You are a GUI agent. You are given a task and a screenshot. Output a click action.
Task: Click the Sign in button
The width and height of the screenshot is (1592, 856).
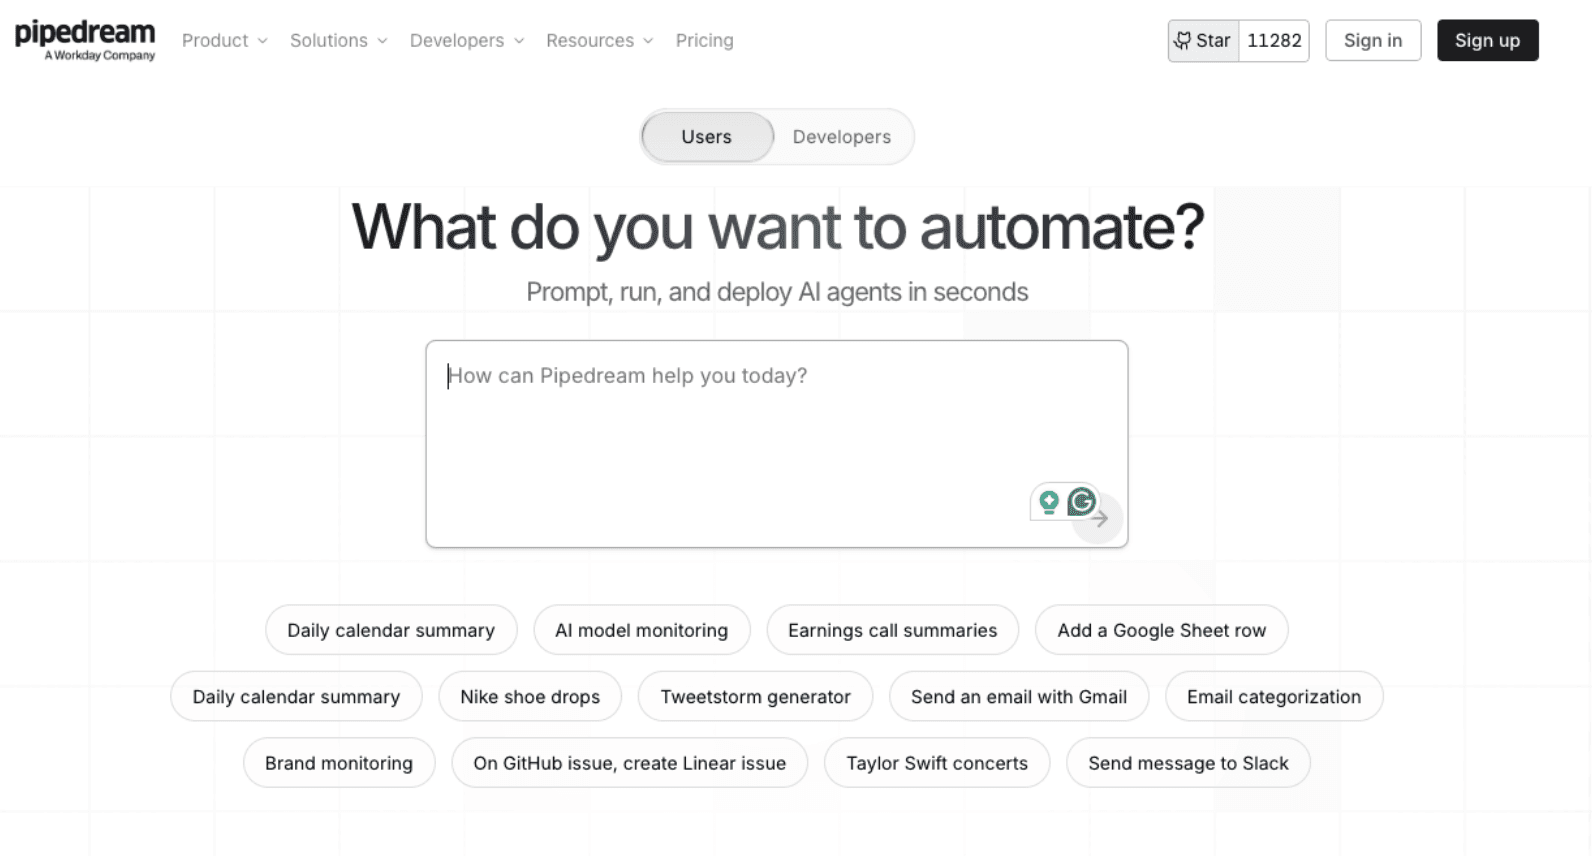[x=1373, y=41]
